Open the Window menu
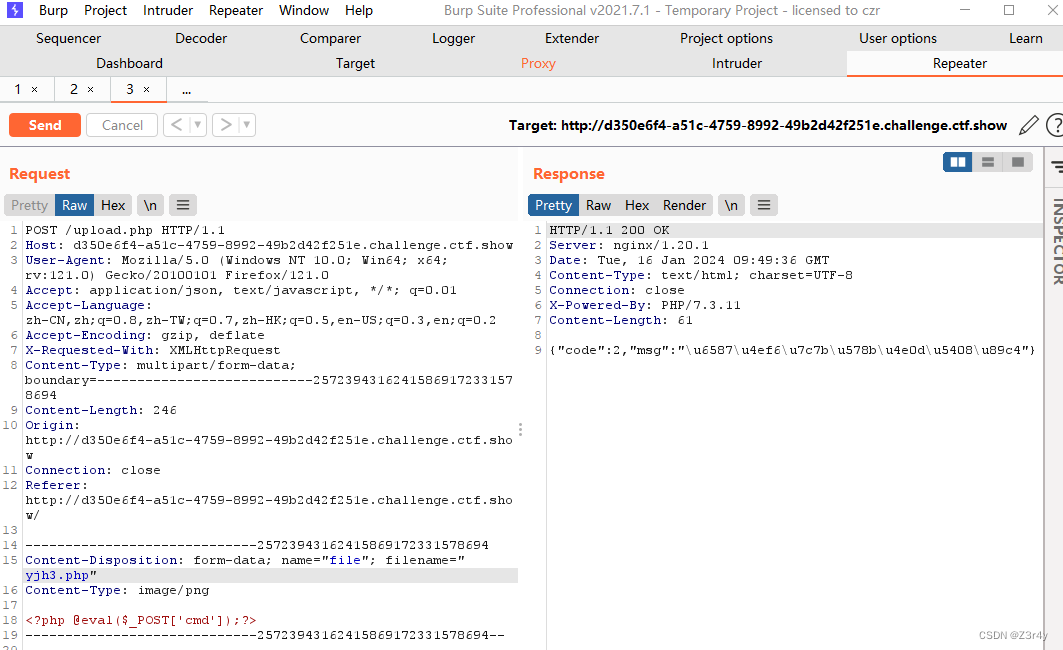Image resolution: width=1063 pixels, height=650 pixels. coord(304,10)
